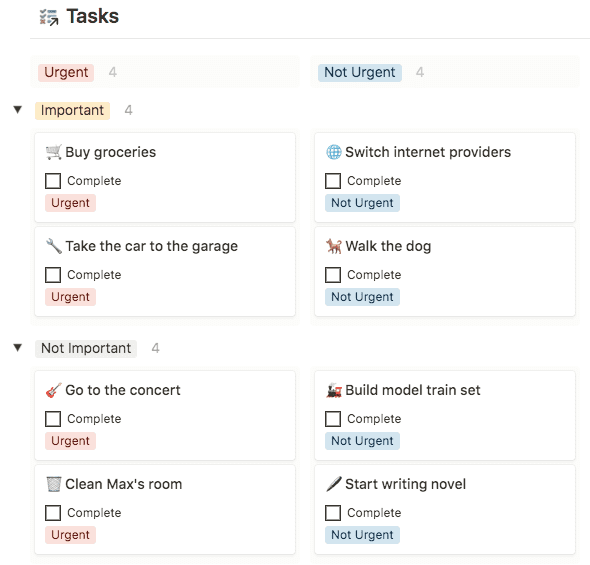Open the Switch internet providers task title
590x565 pixels.
coord(428,152)
